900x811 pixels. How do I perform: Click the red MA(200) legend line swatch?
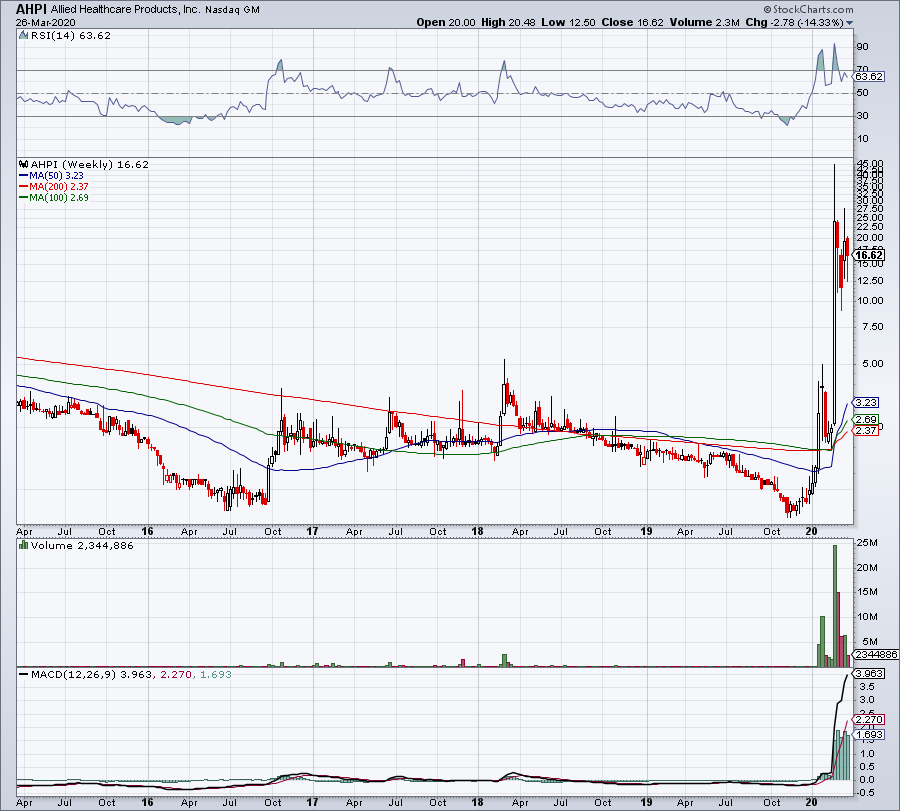[24, 187]
